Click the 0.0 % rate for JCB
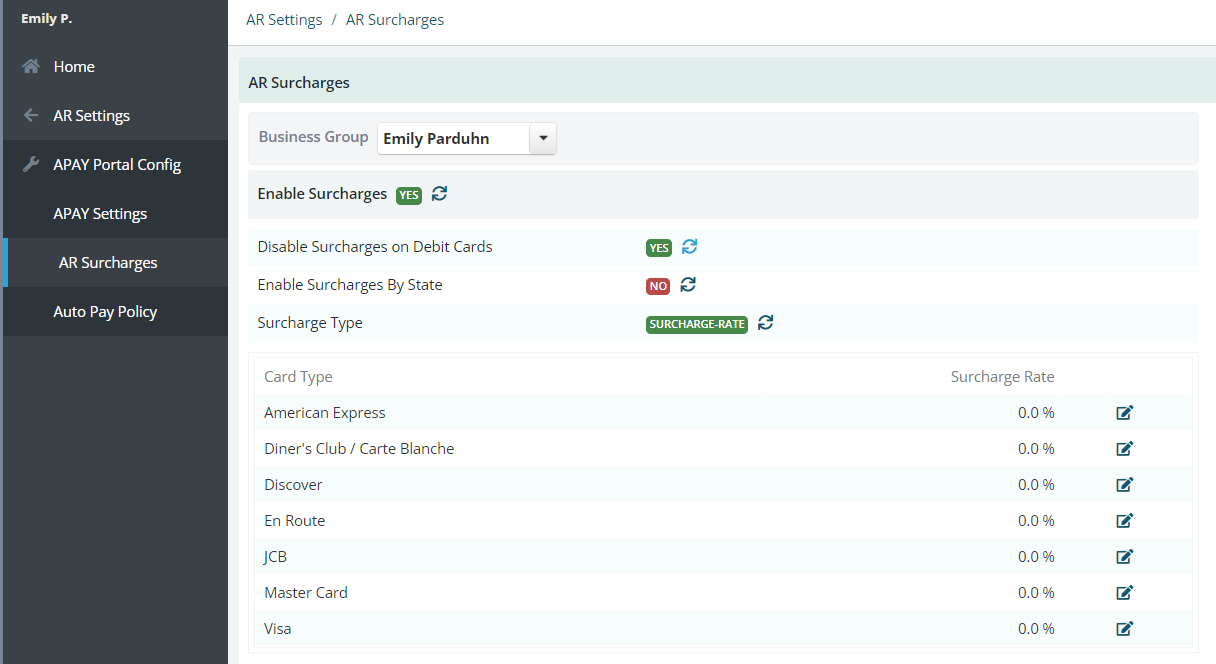The width and height of the screenshot is (1216, 664). tap(1036, 557)
